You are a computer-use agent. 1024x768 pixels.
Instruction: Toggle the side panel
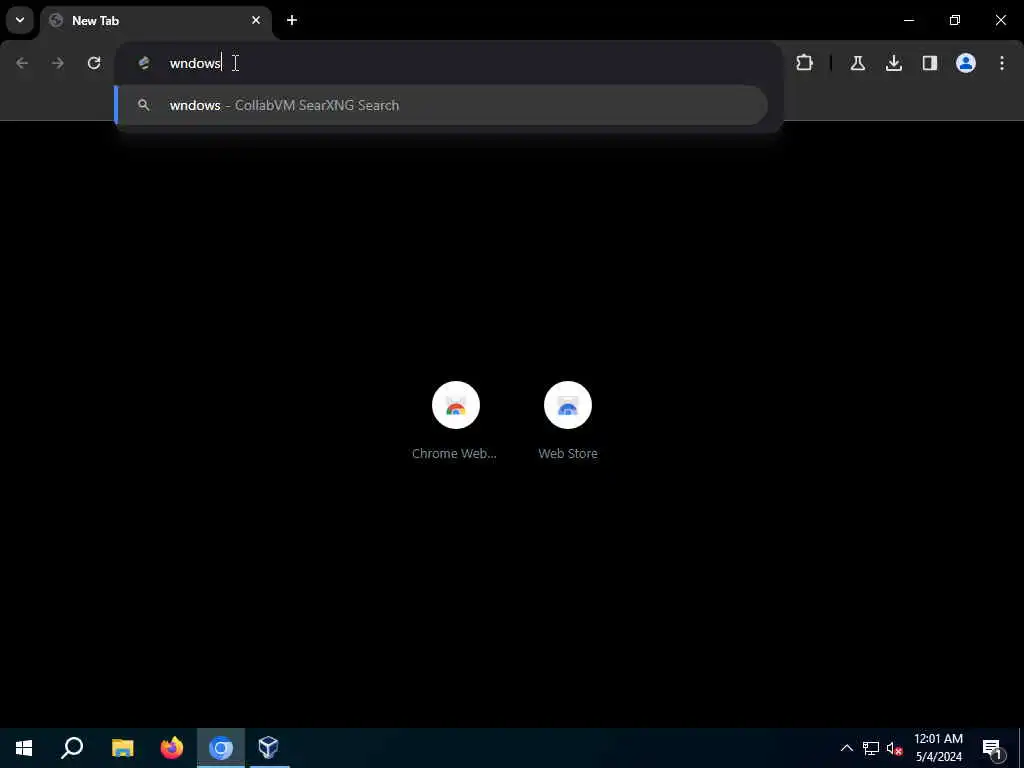930,63
